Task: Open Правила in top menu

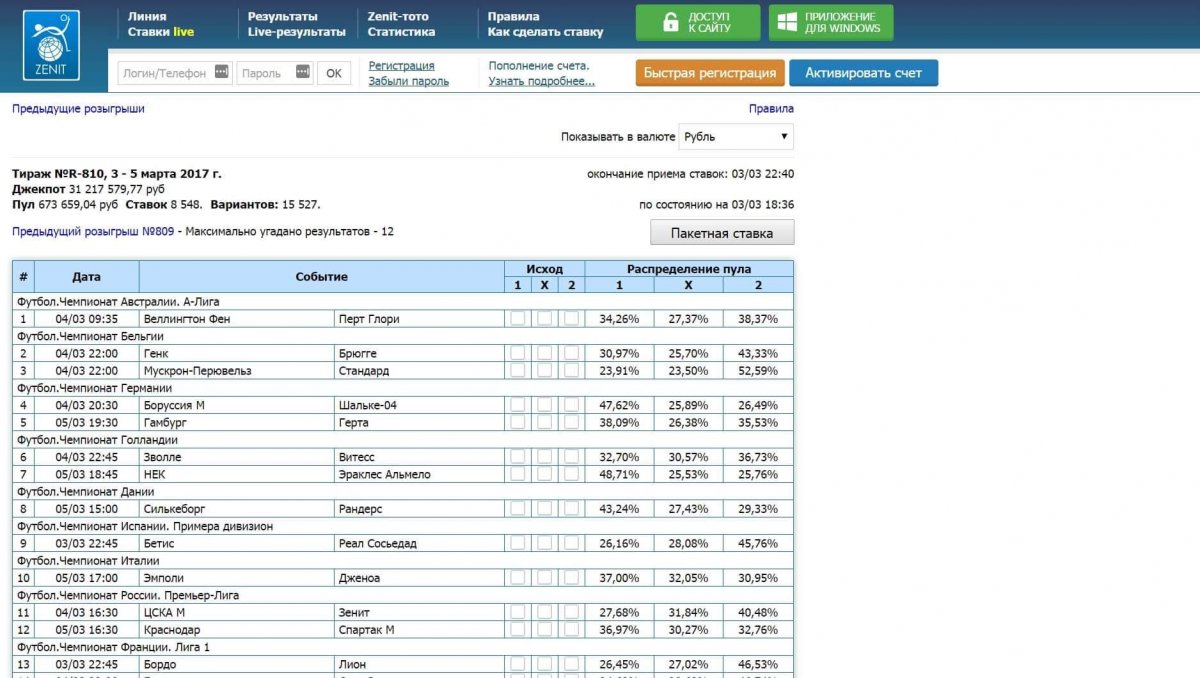Action: point(513,16)
